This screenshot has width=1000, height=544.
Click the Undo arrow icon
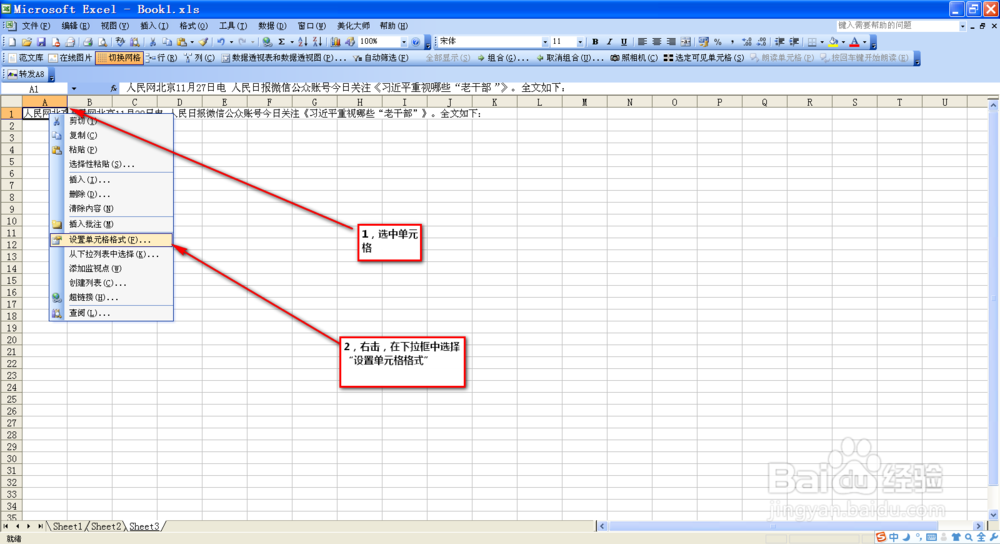220,42
